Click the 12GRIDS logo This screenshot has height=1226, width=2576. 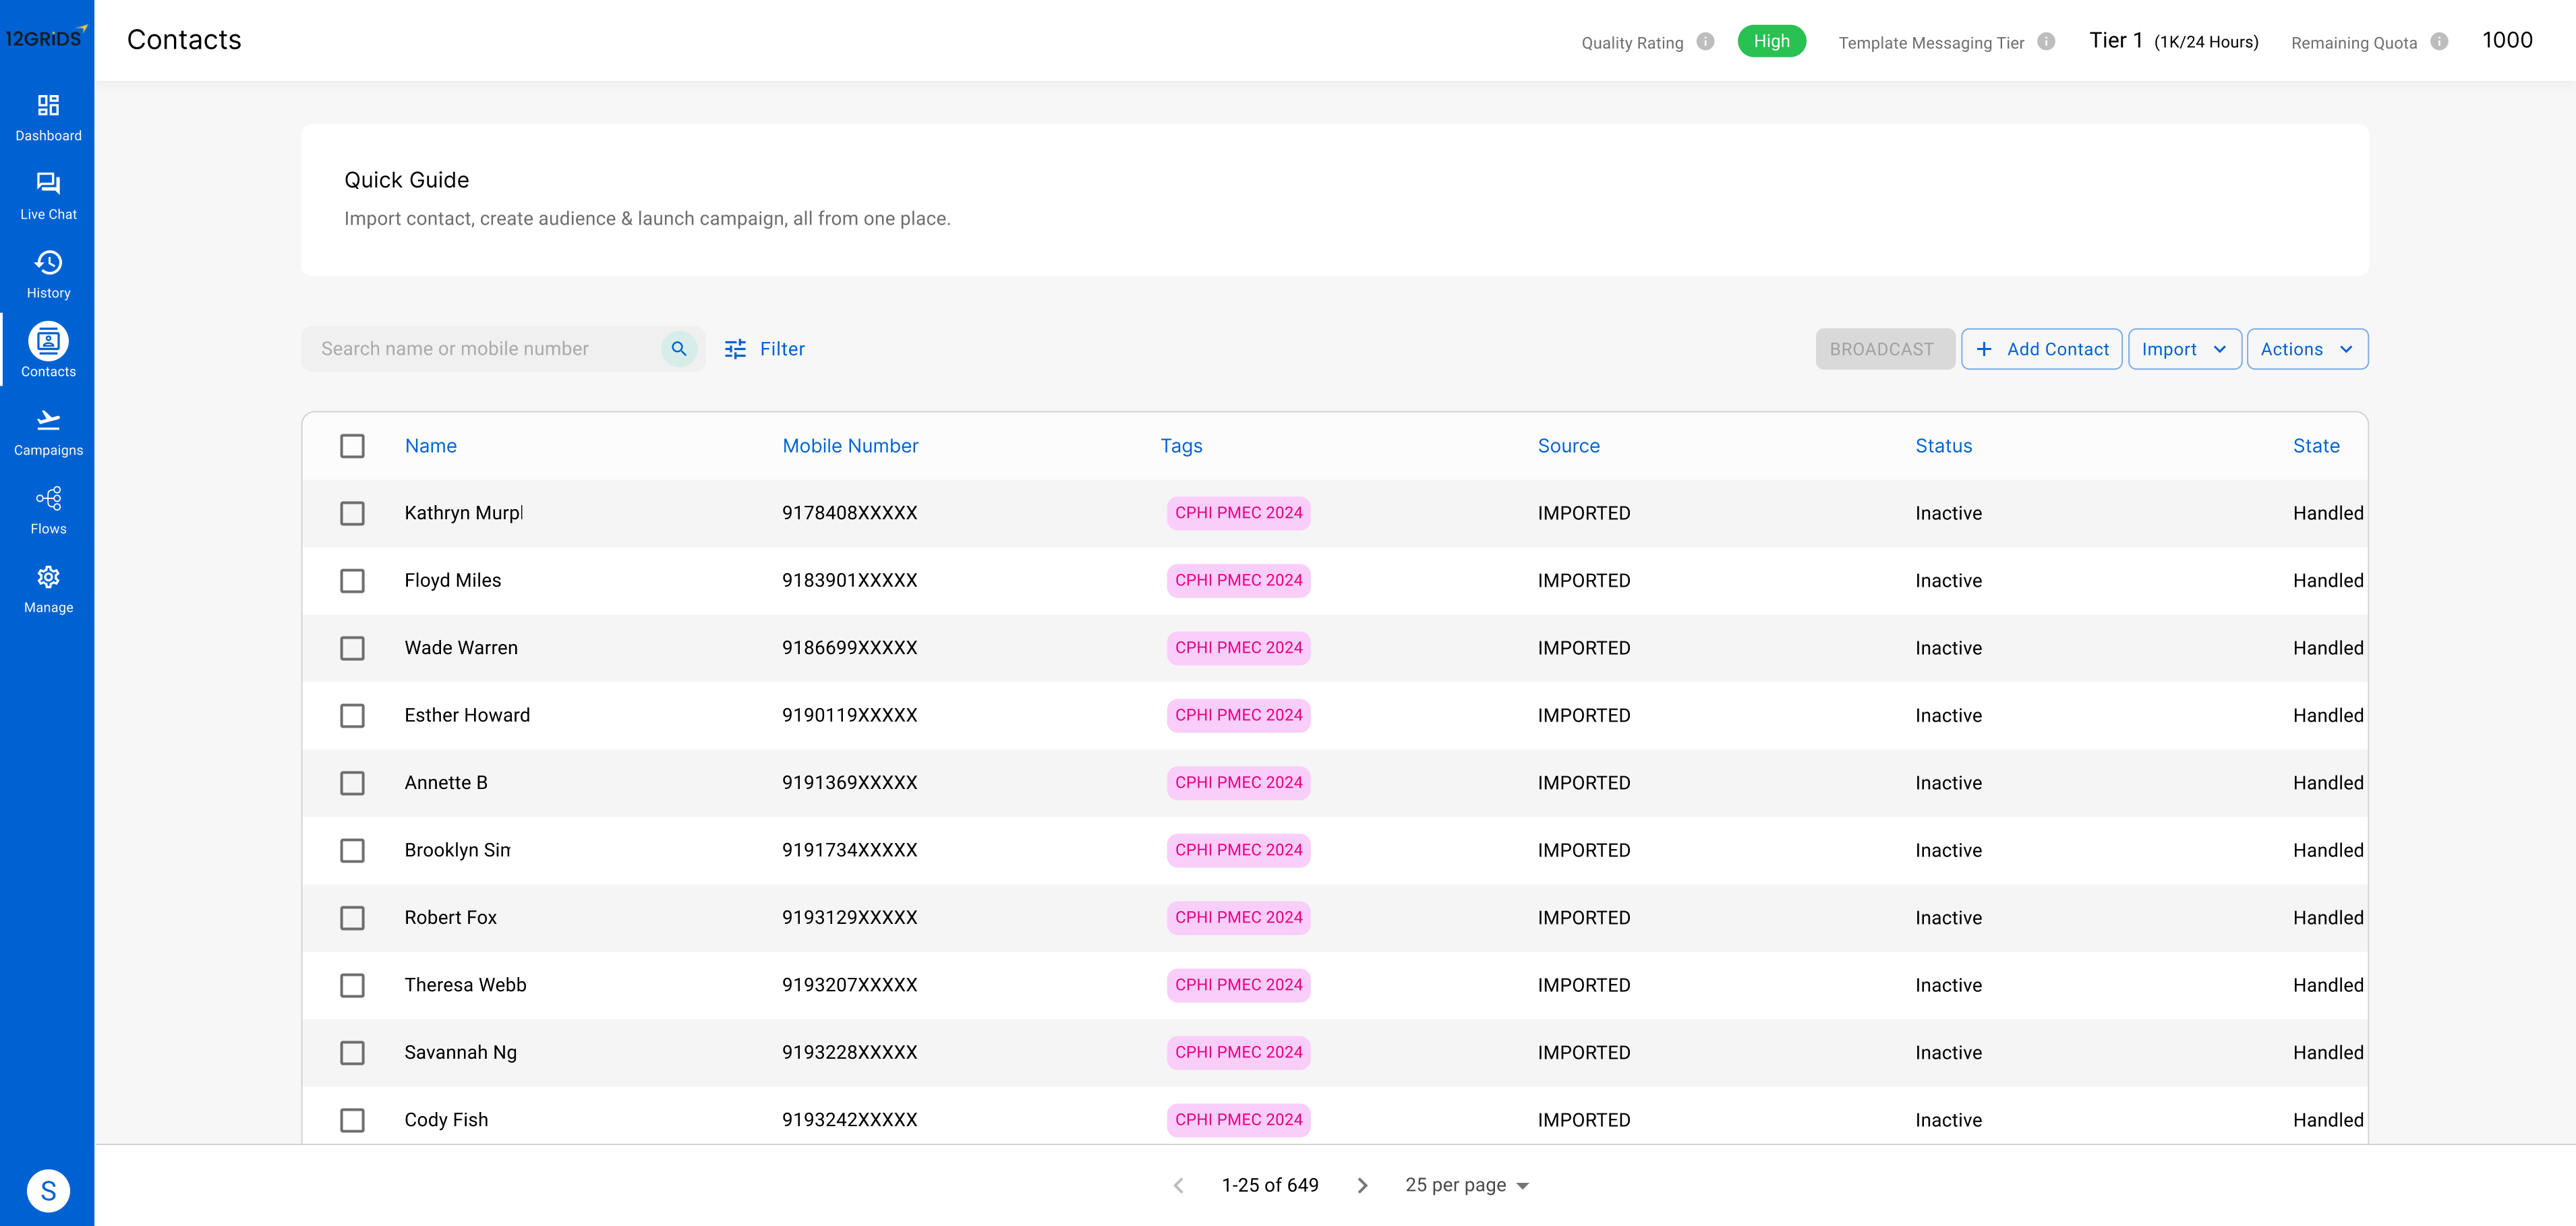point(46,37)
